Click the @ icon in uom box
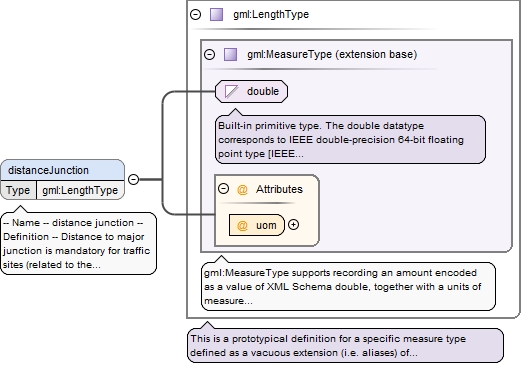The width and height of the screenshot is (522, 366). (242, 225)
